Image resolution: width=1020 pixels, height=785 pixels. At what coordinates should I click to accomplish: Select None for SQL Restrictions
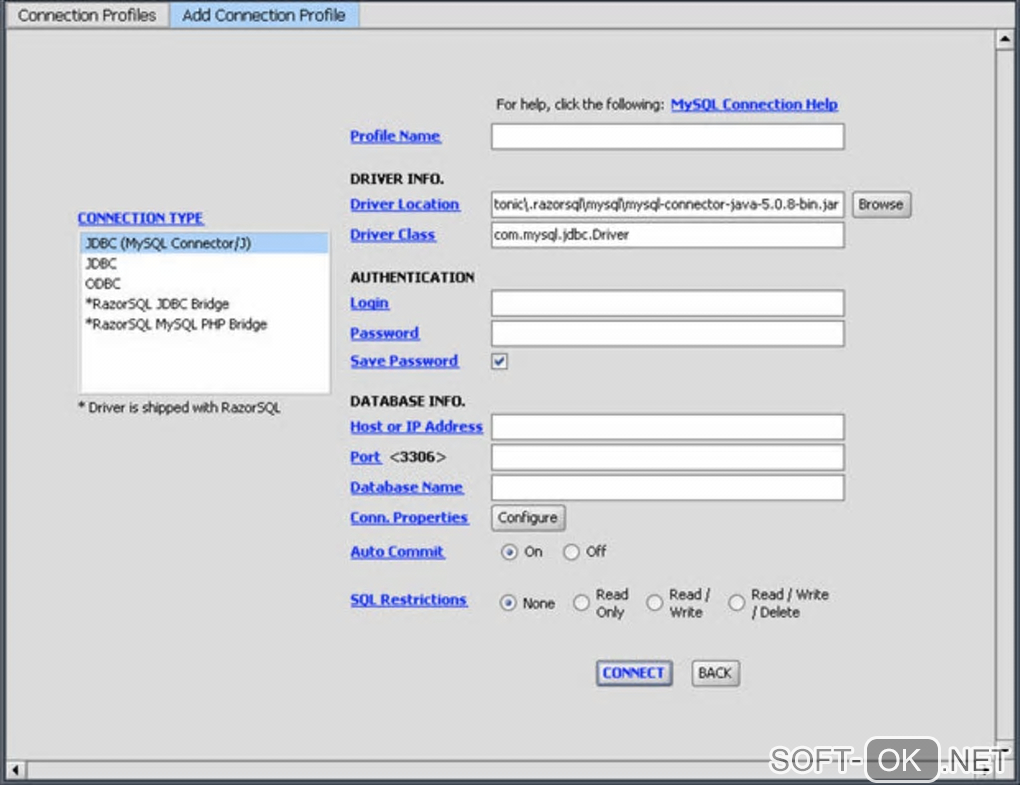(508, 604)
